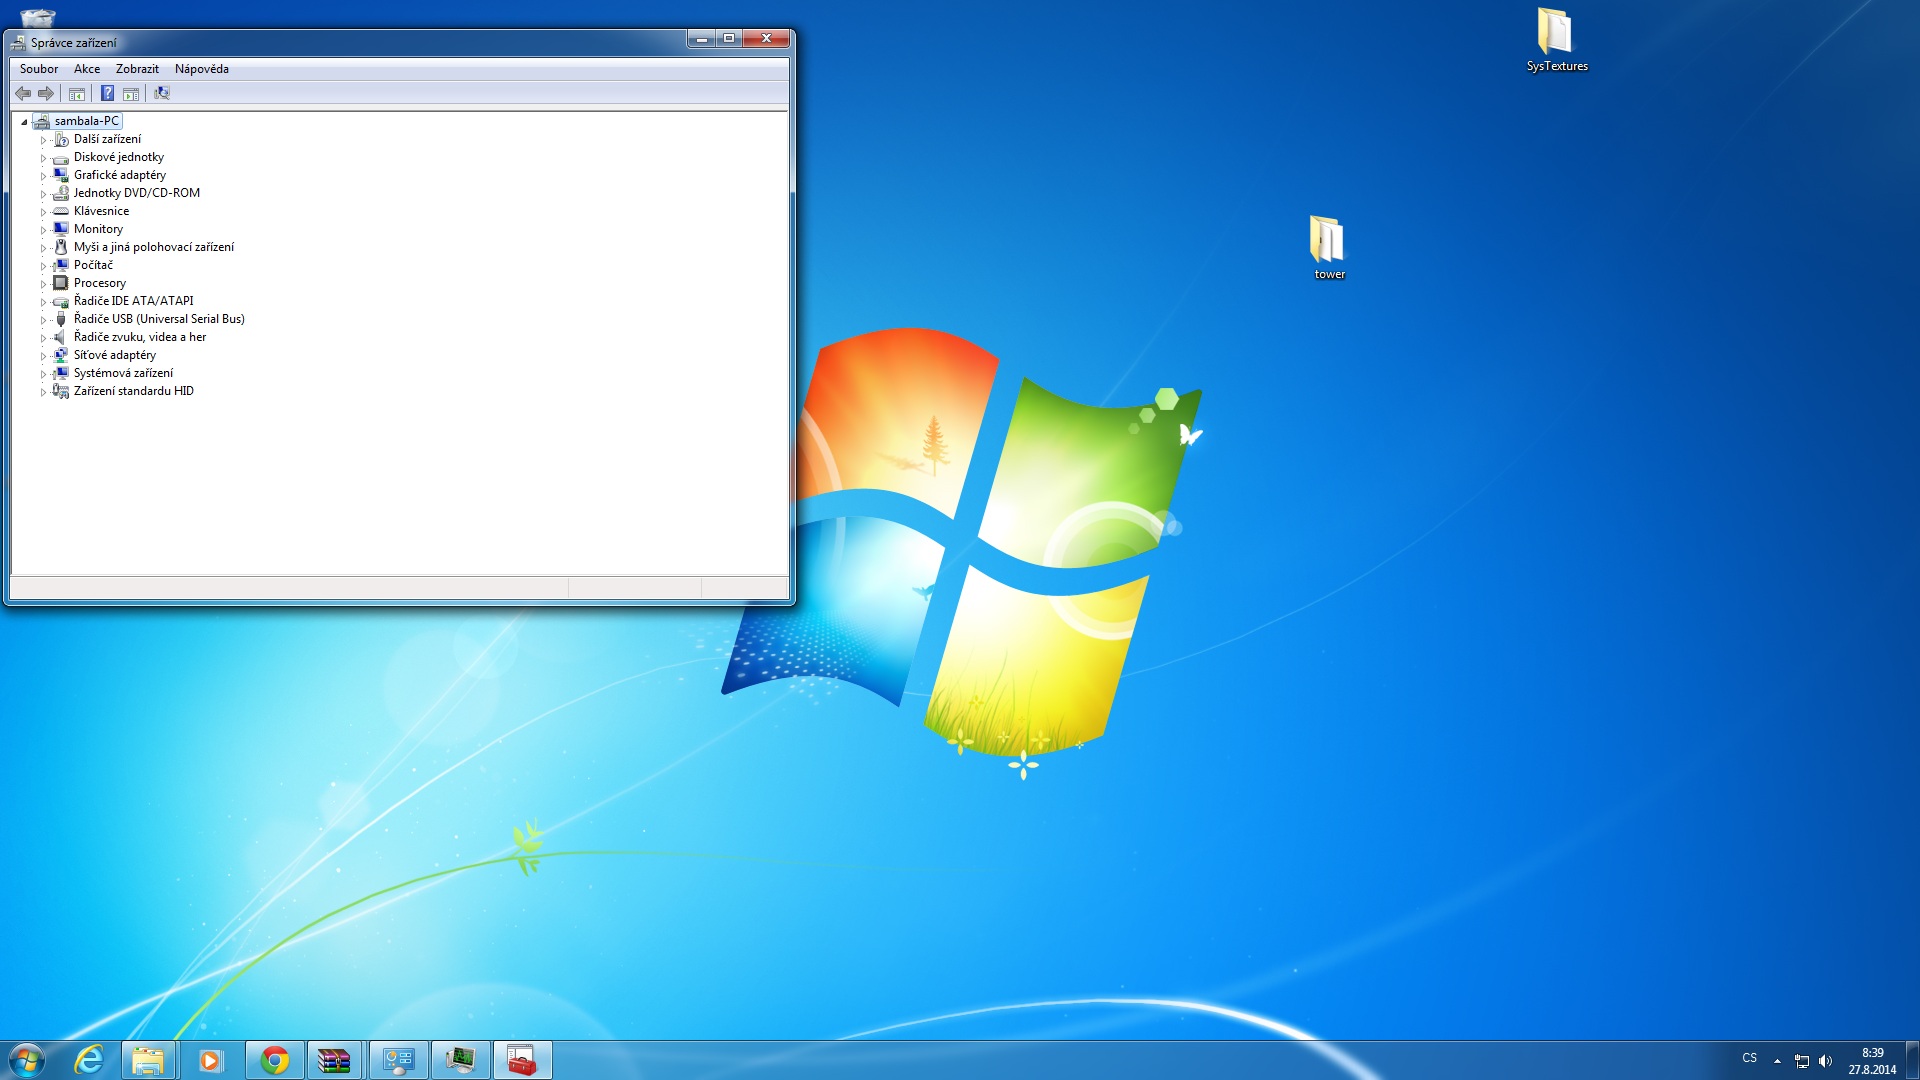Screen dimensions: 1920x1080
Task: Select the Zařízení standardu HID icon
Action: click(61, 392)
